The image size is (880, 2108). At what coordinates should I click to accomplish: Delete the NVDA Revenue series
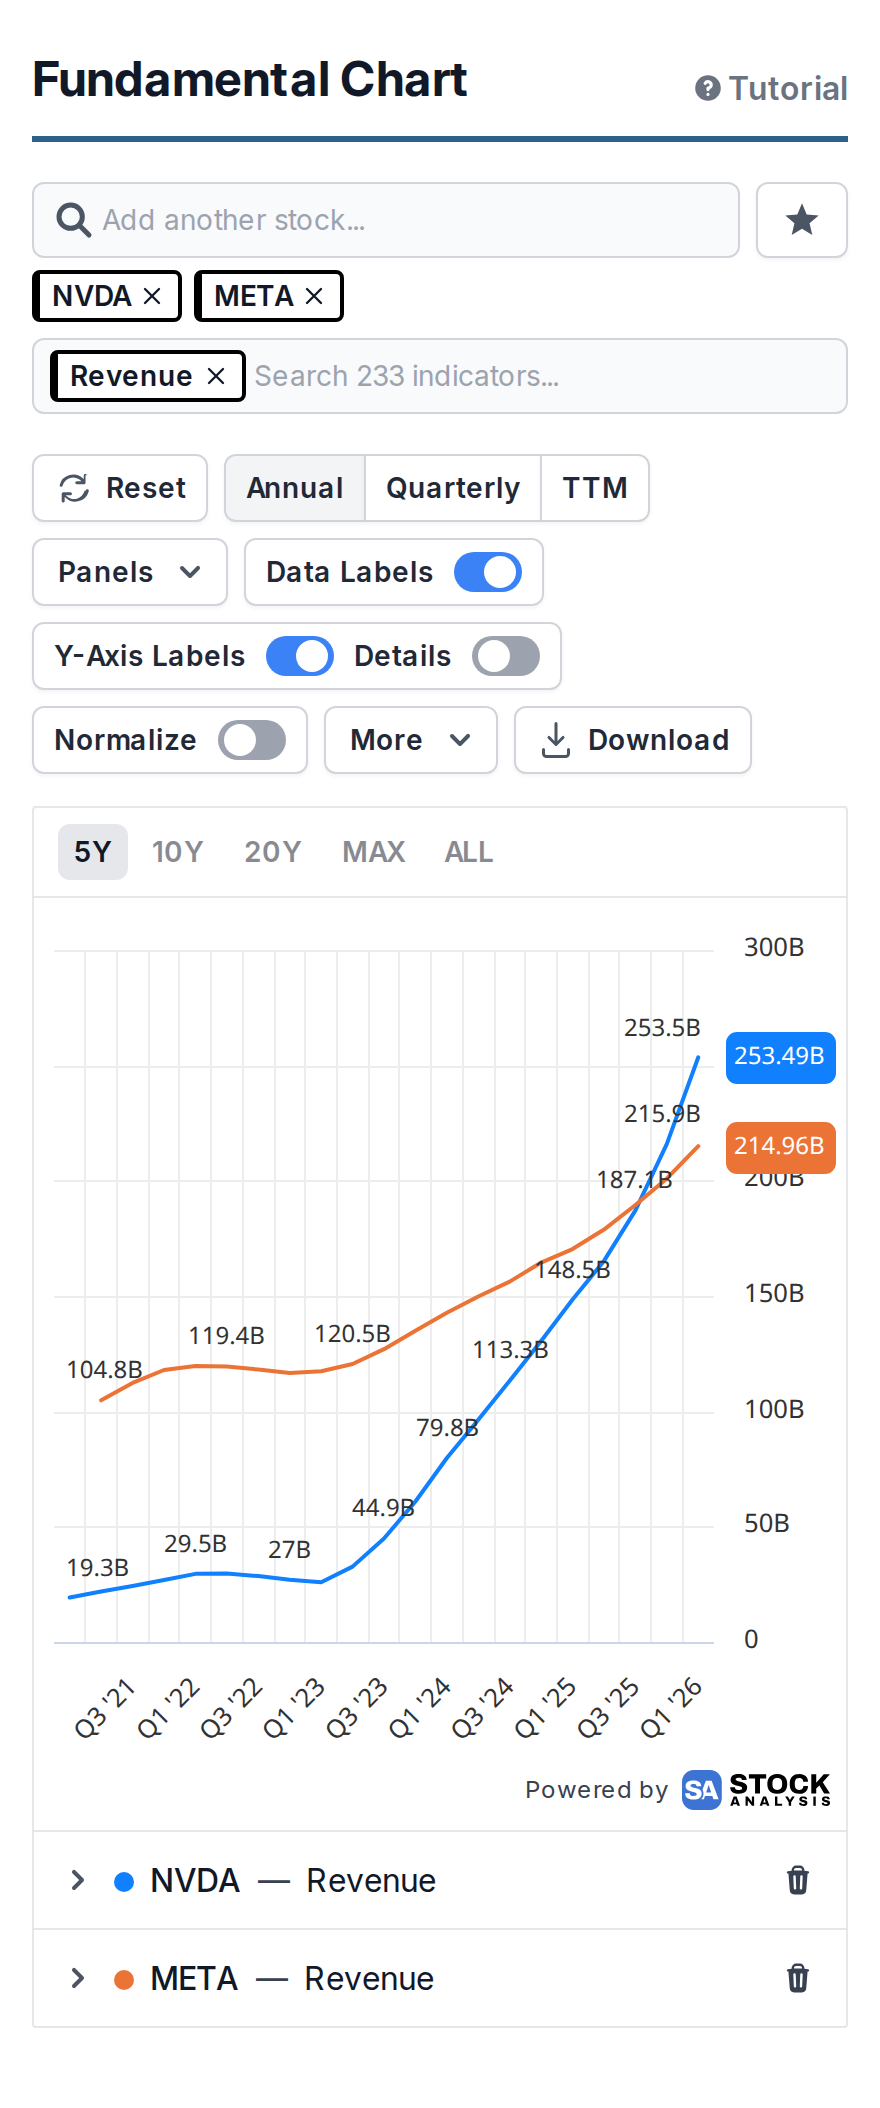point(797,1880)
